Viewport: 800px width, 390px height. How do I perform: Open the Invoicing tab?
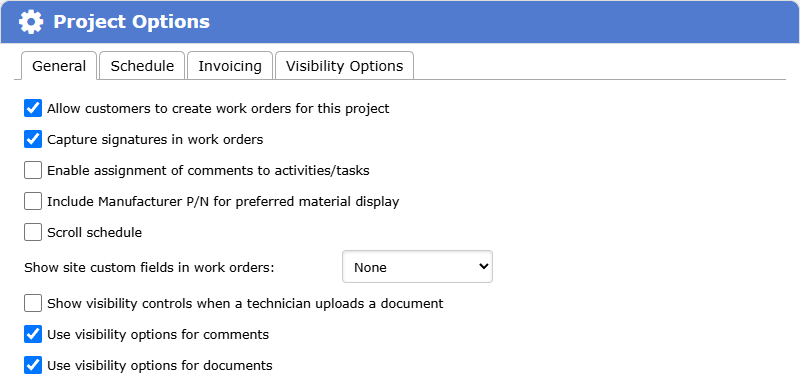click(x=230, y=66)
